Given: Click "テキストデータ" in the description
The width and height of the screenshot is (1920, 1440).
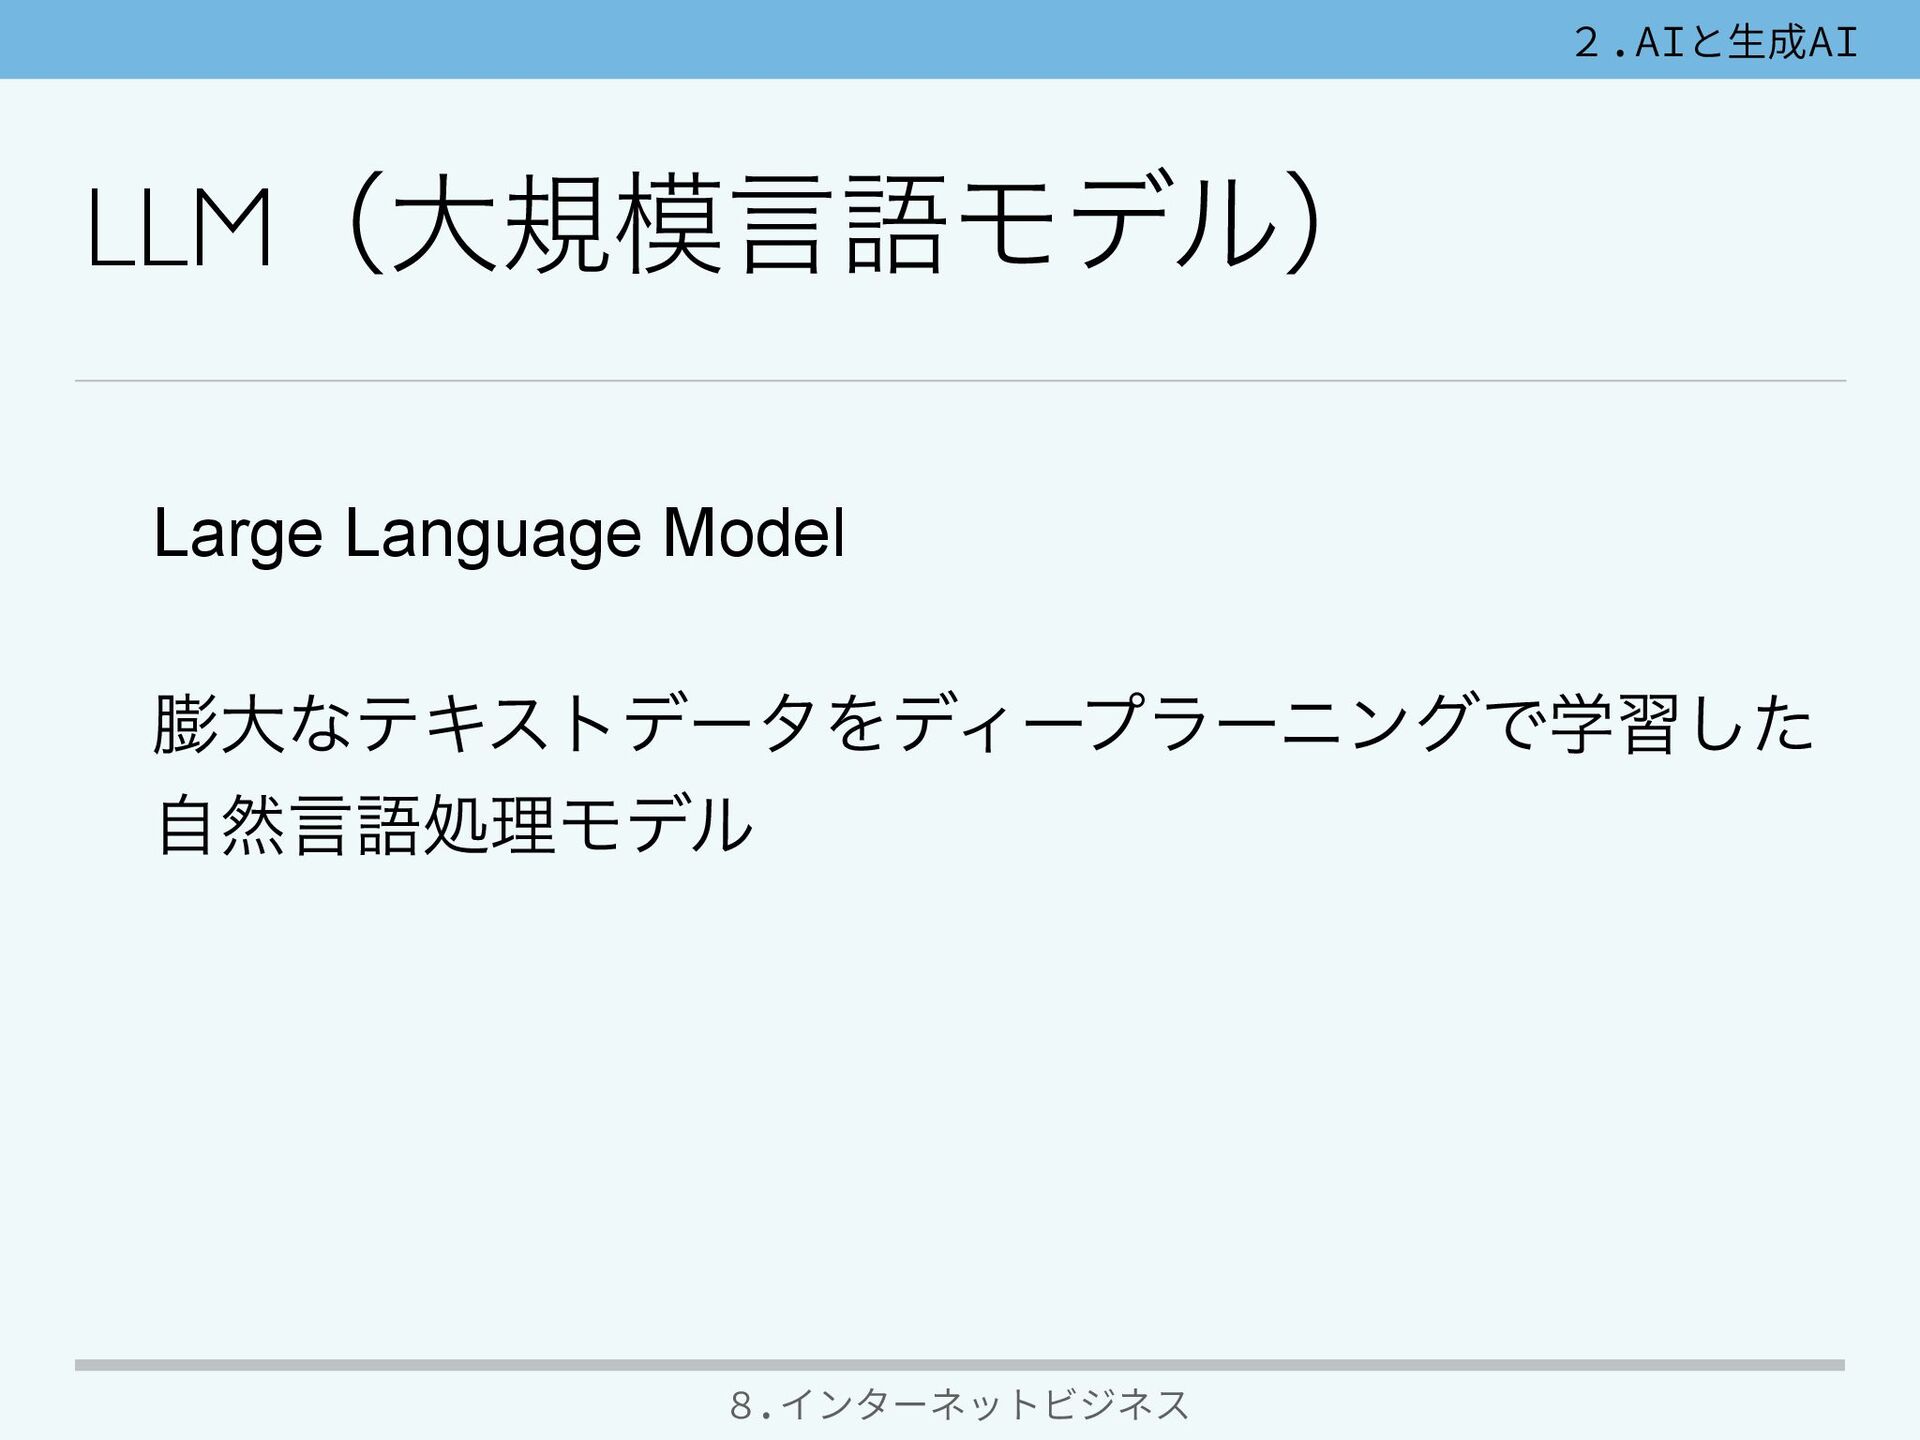Looking at the screenshot, I should point(585,724).
